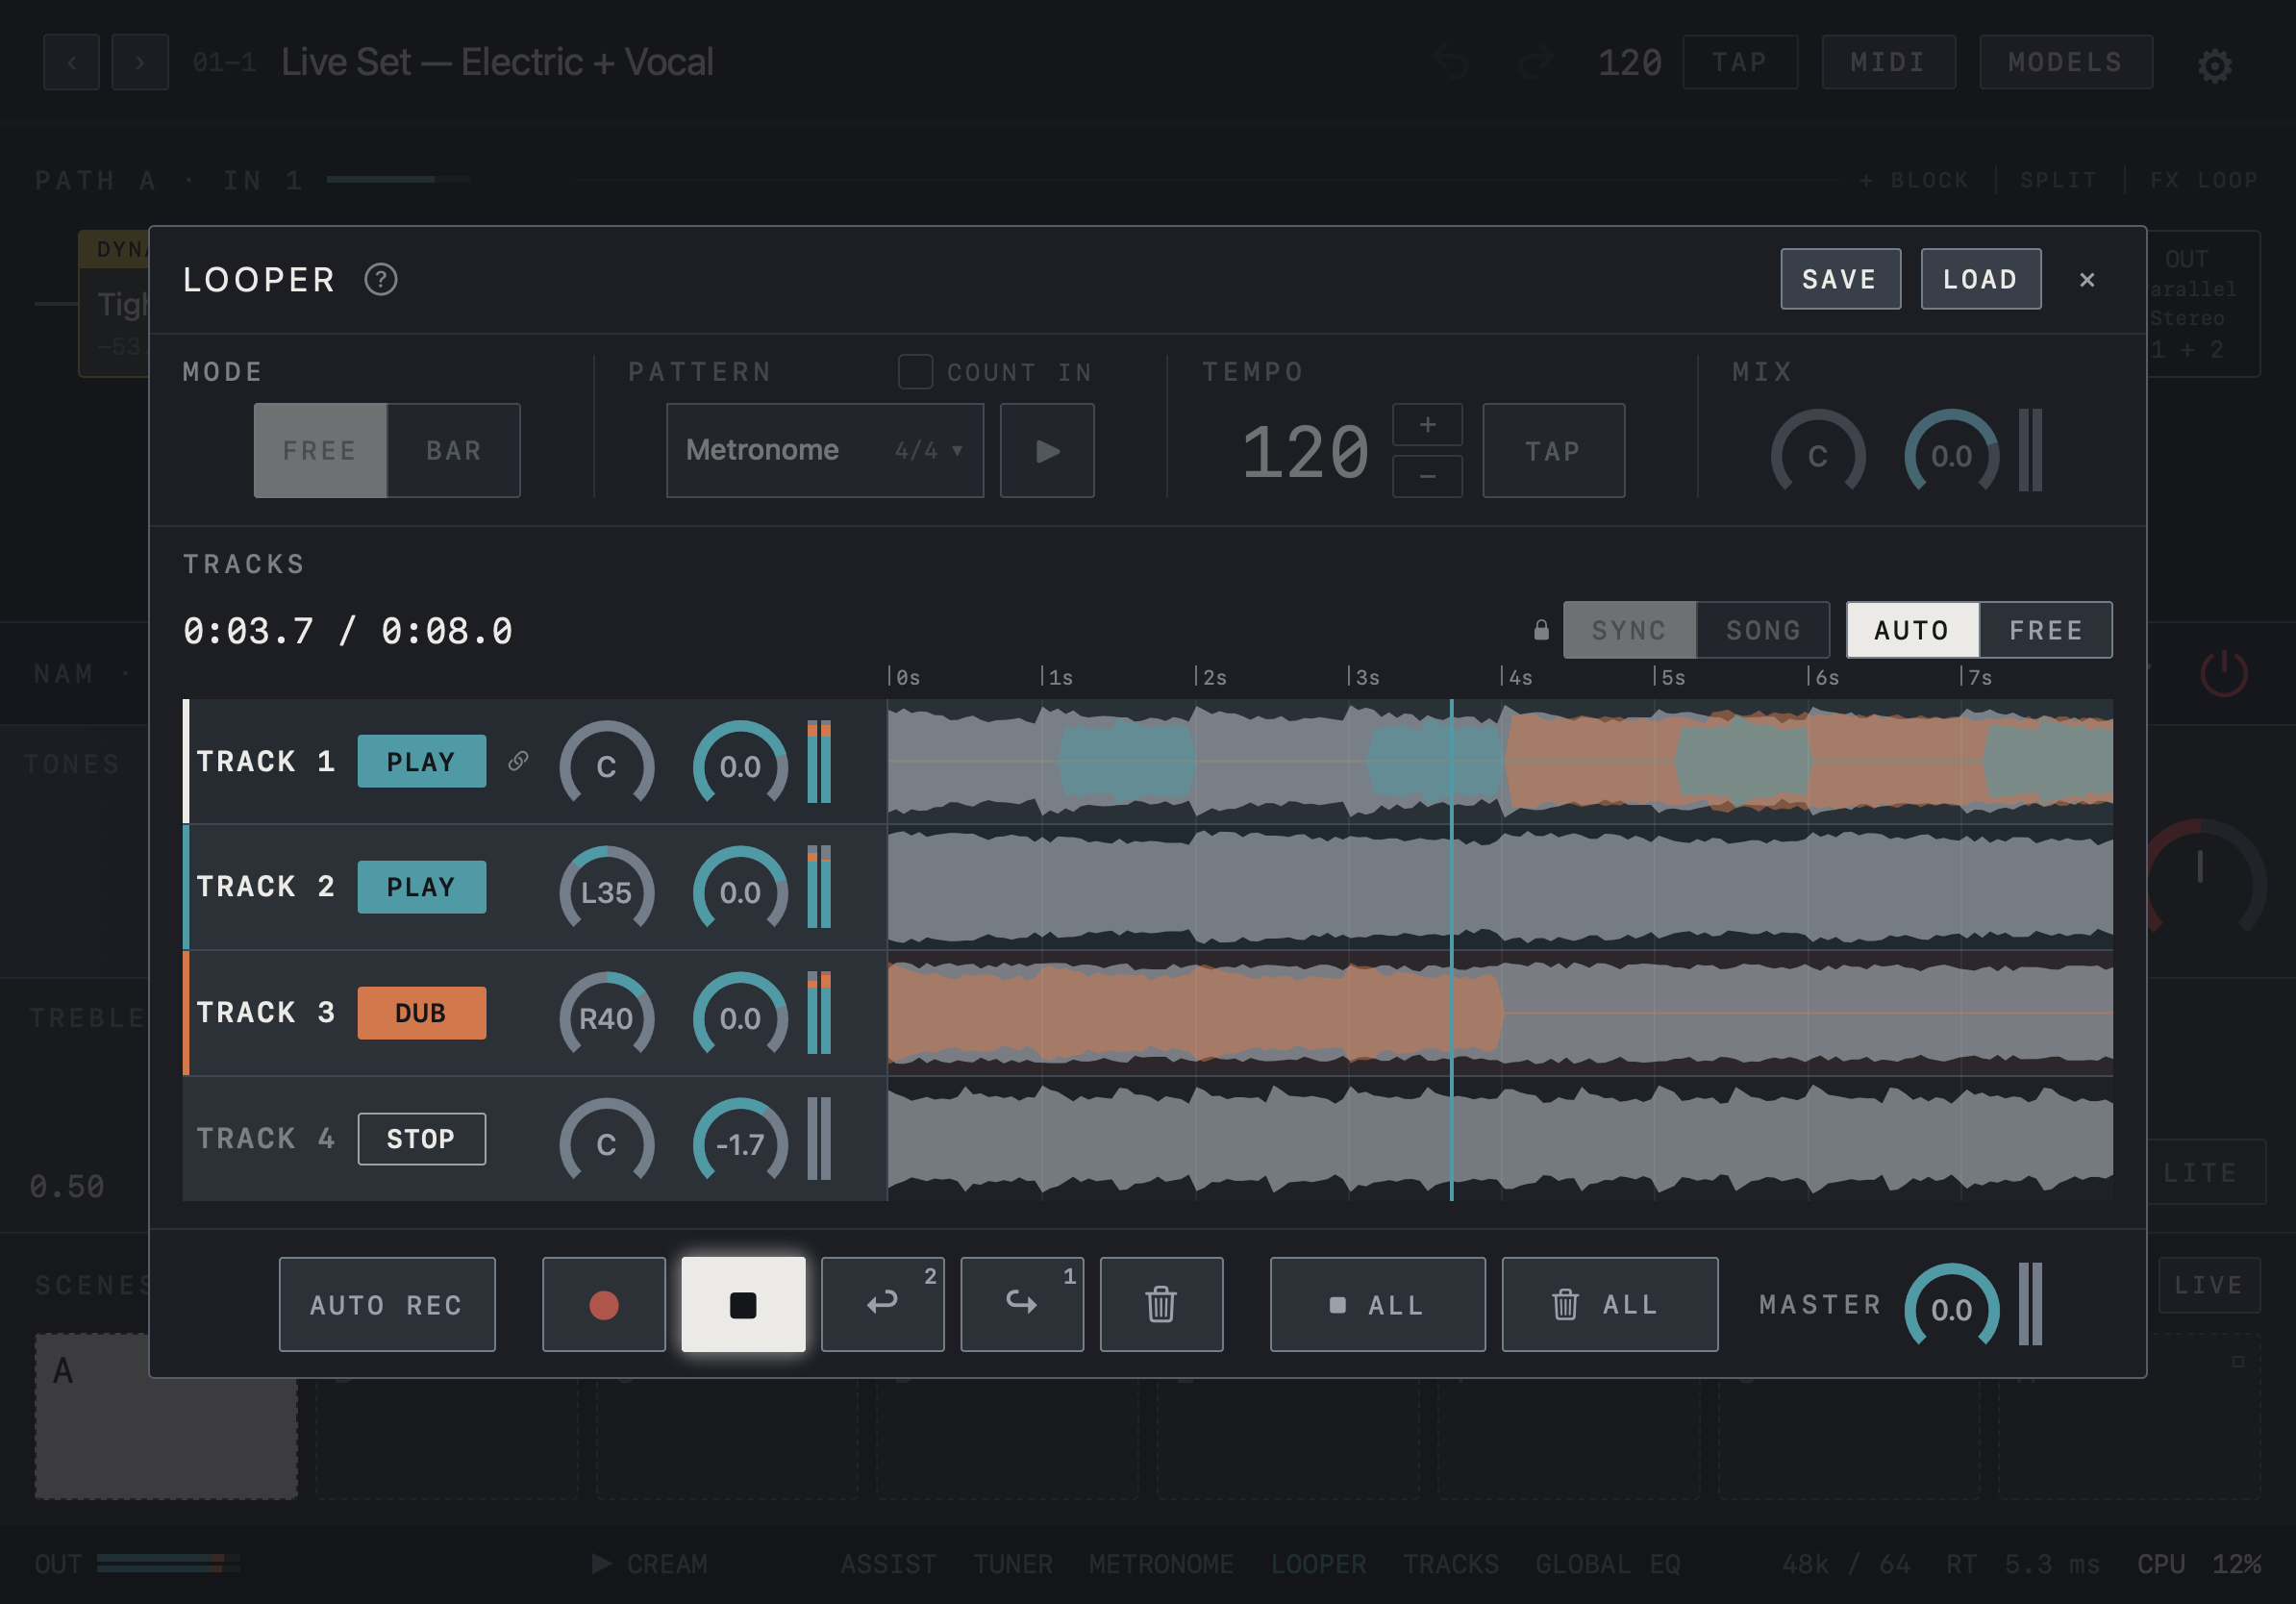Click the Track 3 waveform
The height and width of the screenshot is (1604, 2296).
(1500, 1013)
